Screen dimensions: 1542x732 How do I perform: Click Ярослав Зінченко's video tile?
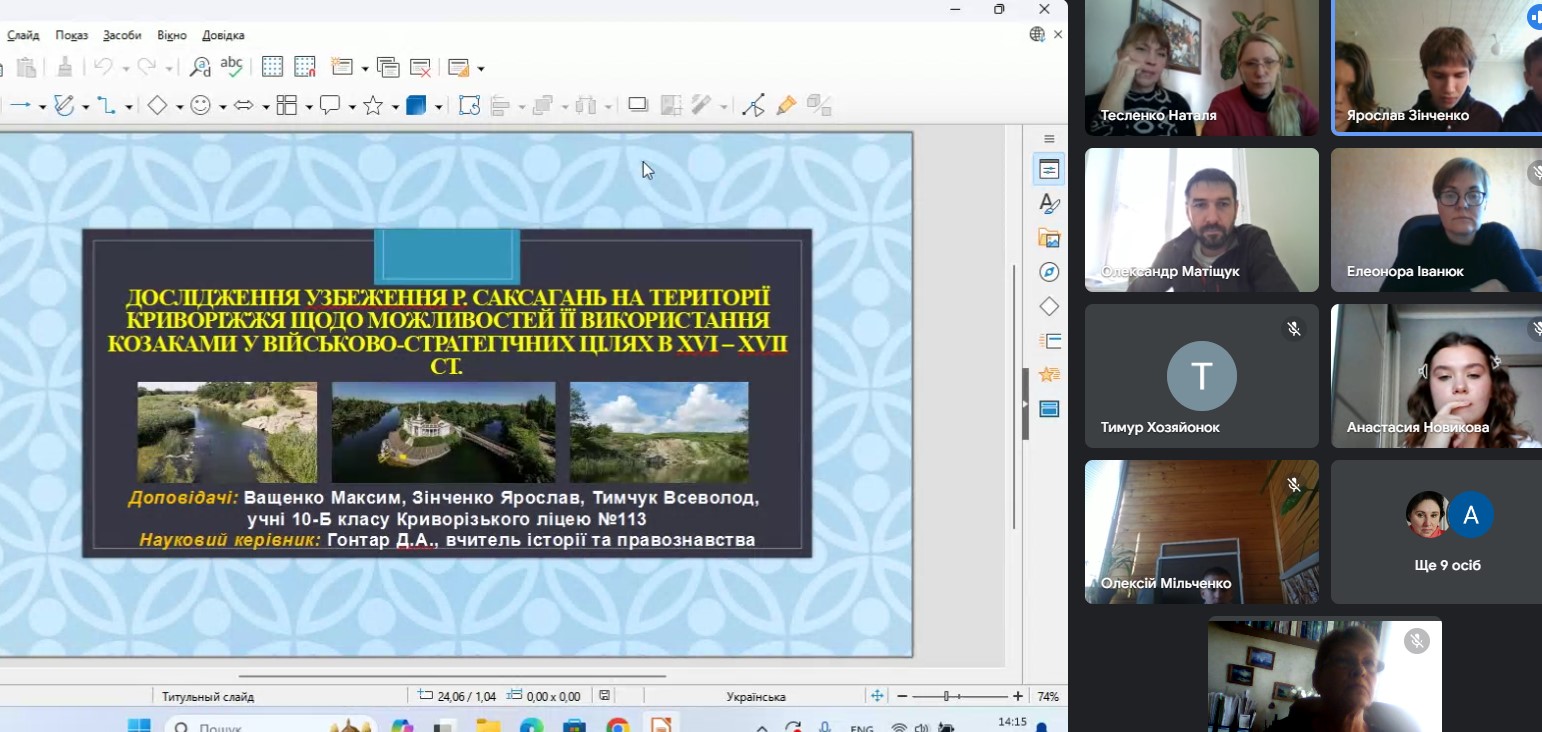click(x=1437, y=67)
